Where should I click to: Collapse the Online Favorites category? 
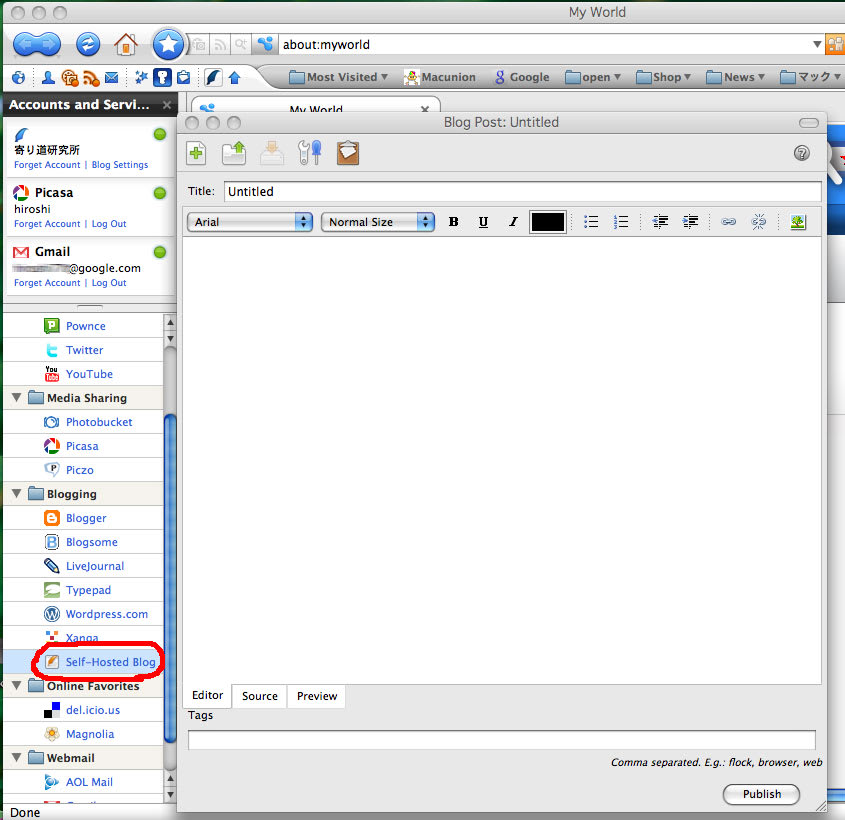tap(17, 686)
